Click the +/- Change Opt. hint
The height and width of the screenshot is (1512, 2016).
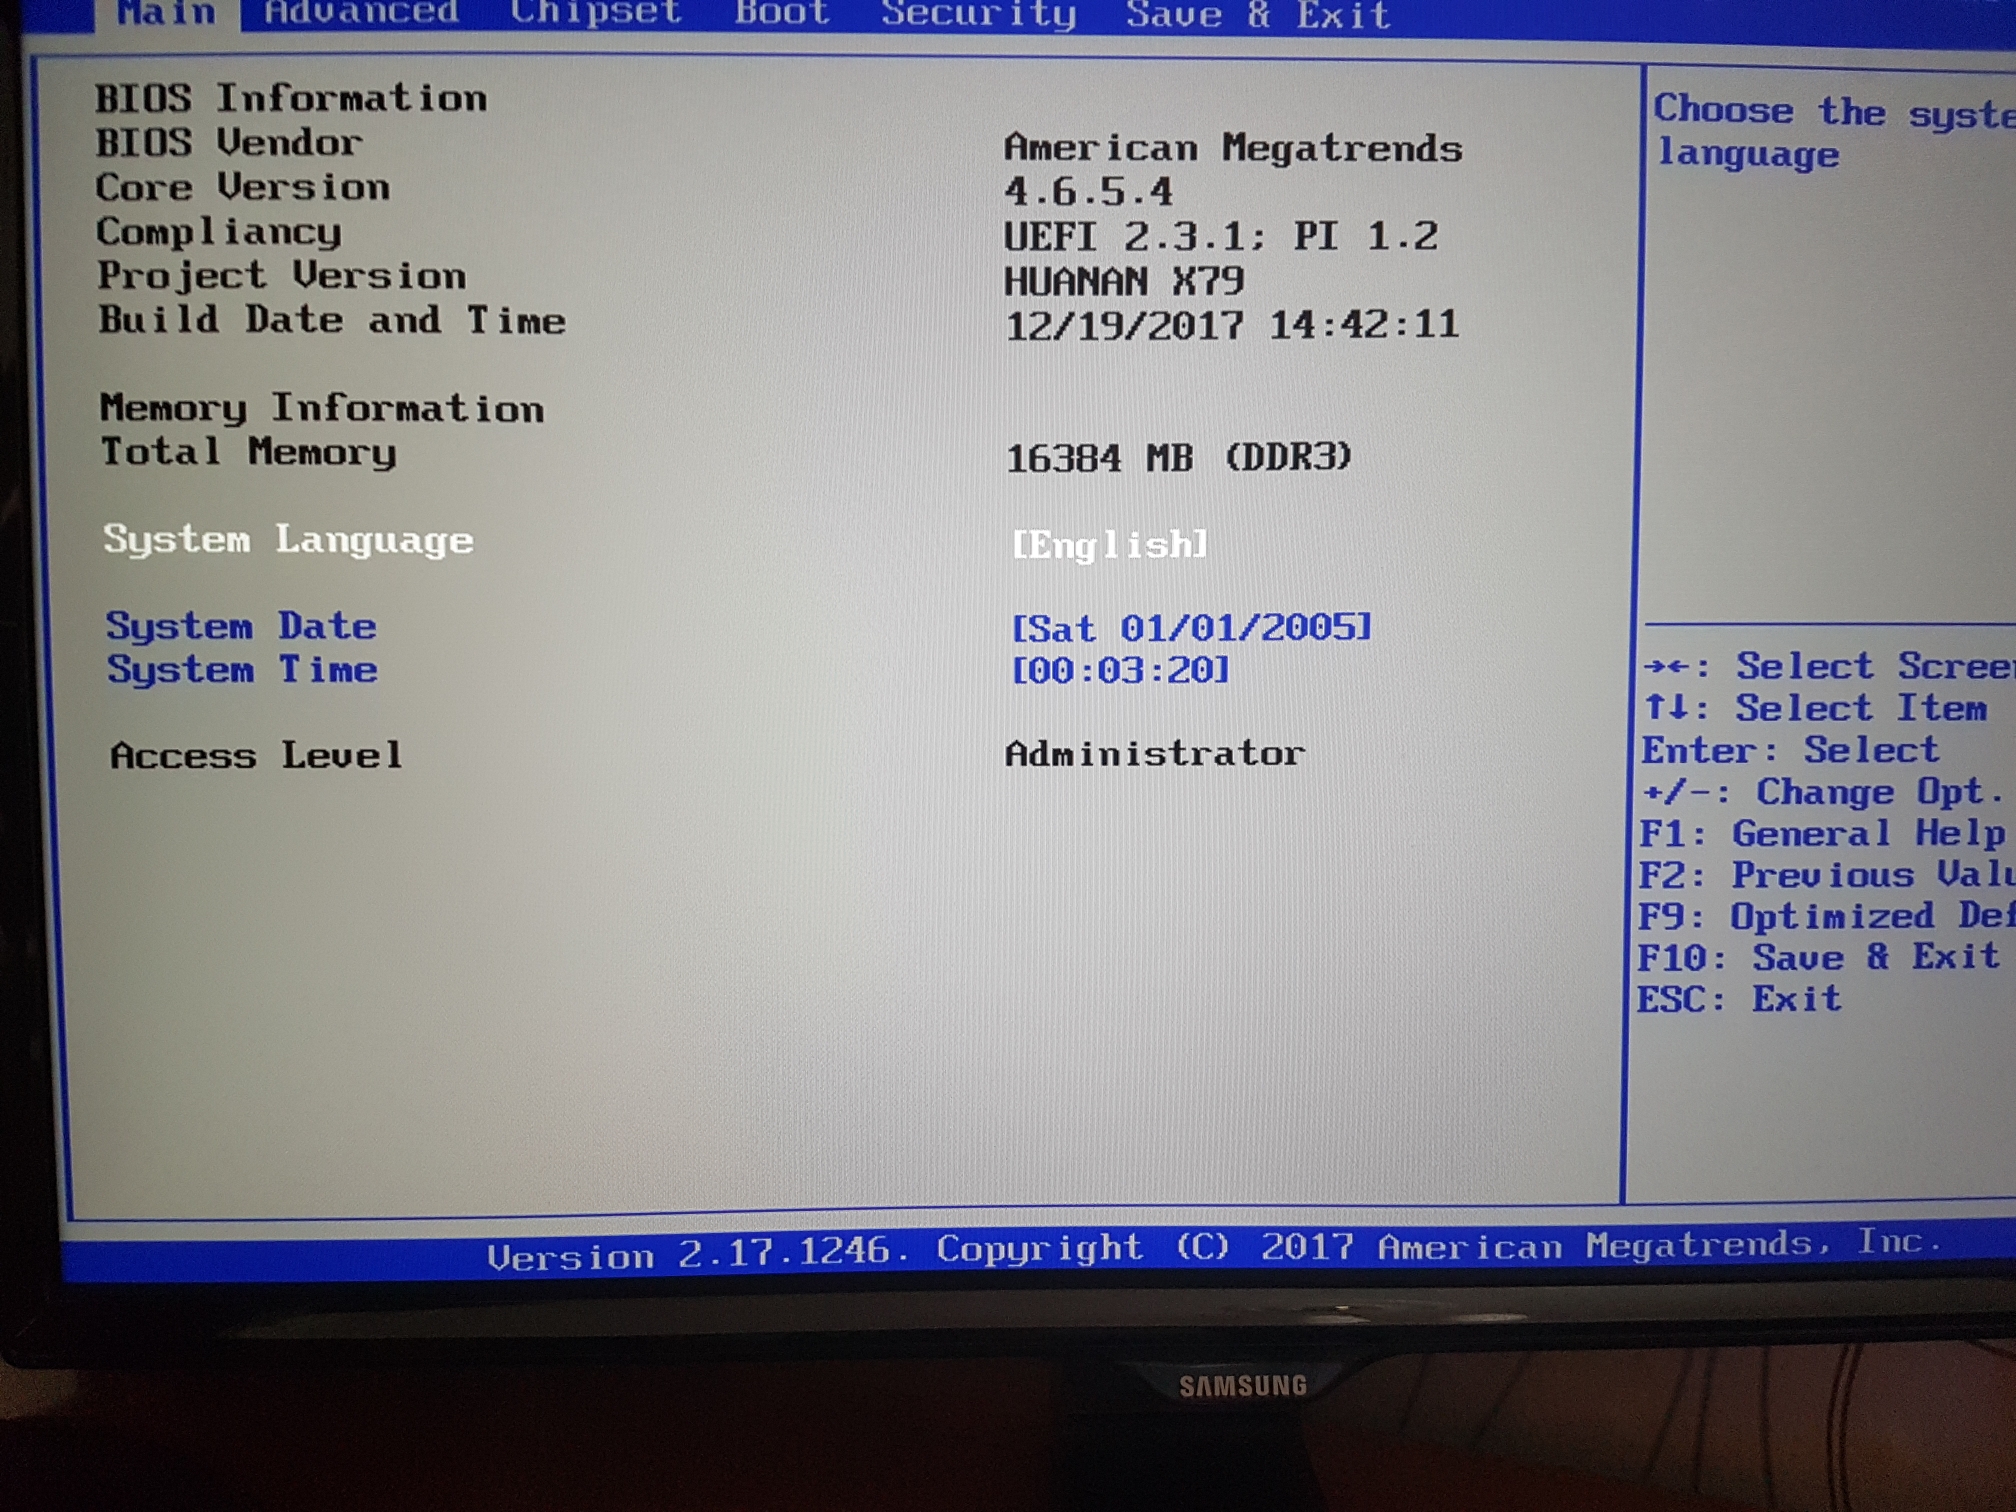coord(1820,792)
